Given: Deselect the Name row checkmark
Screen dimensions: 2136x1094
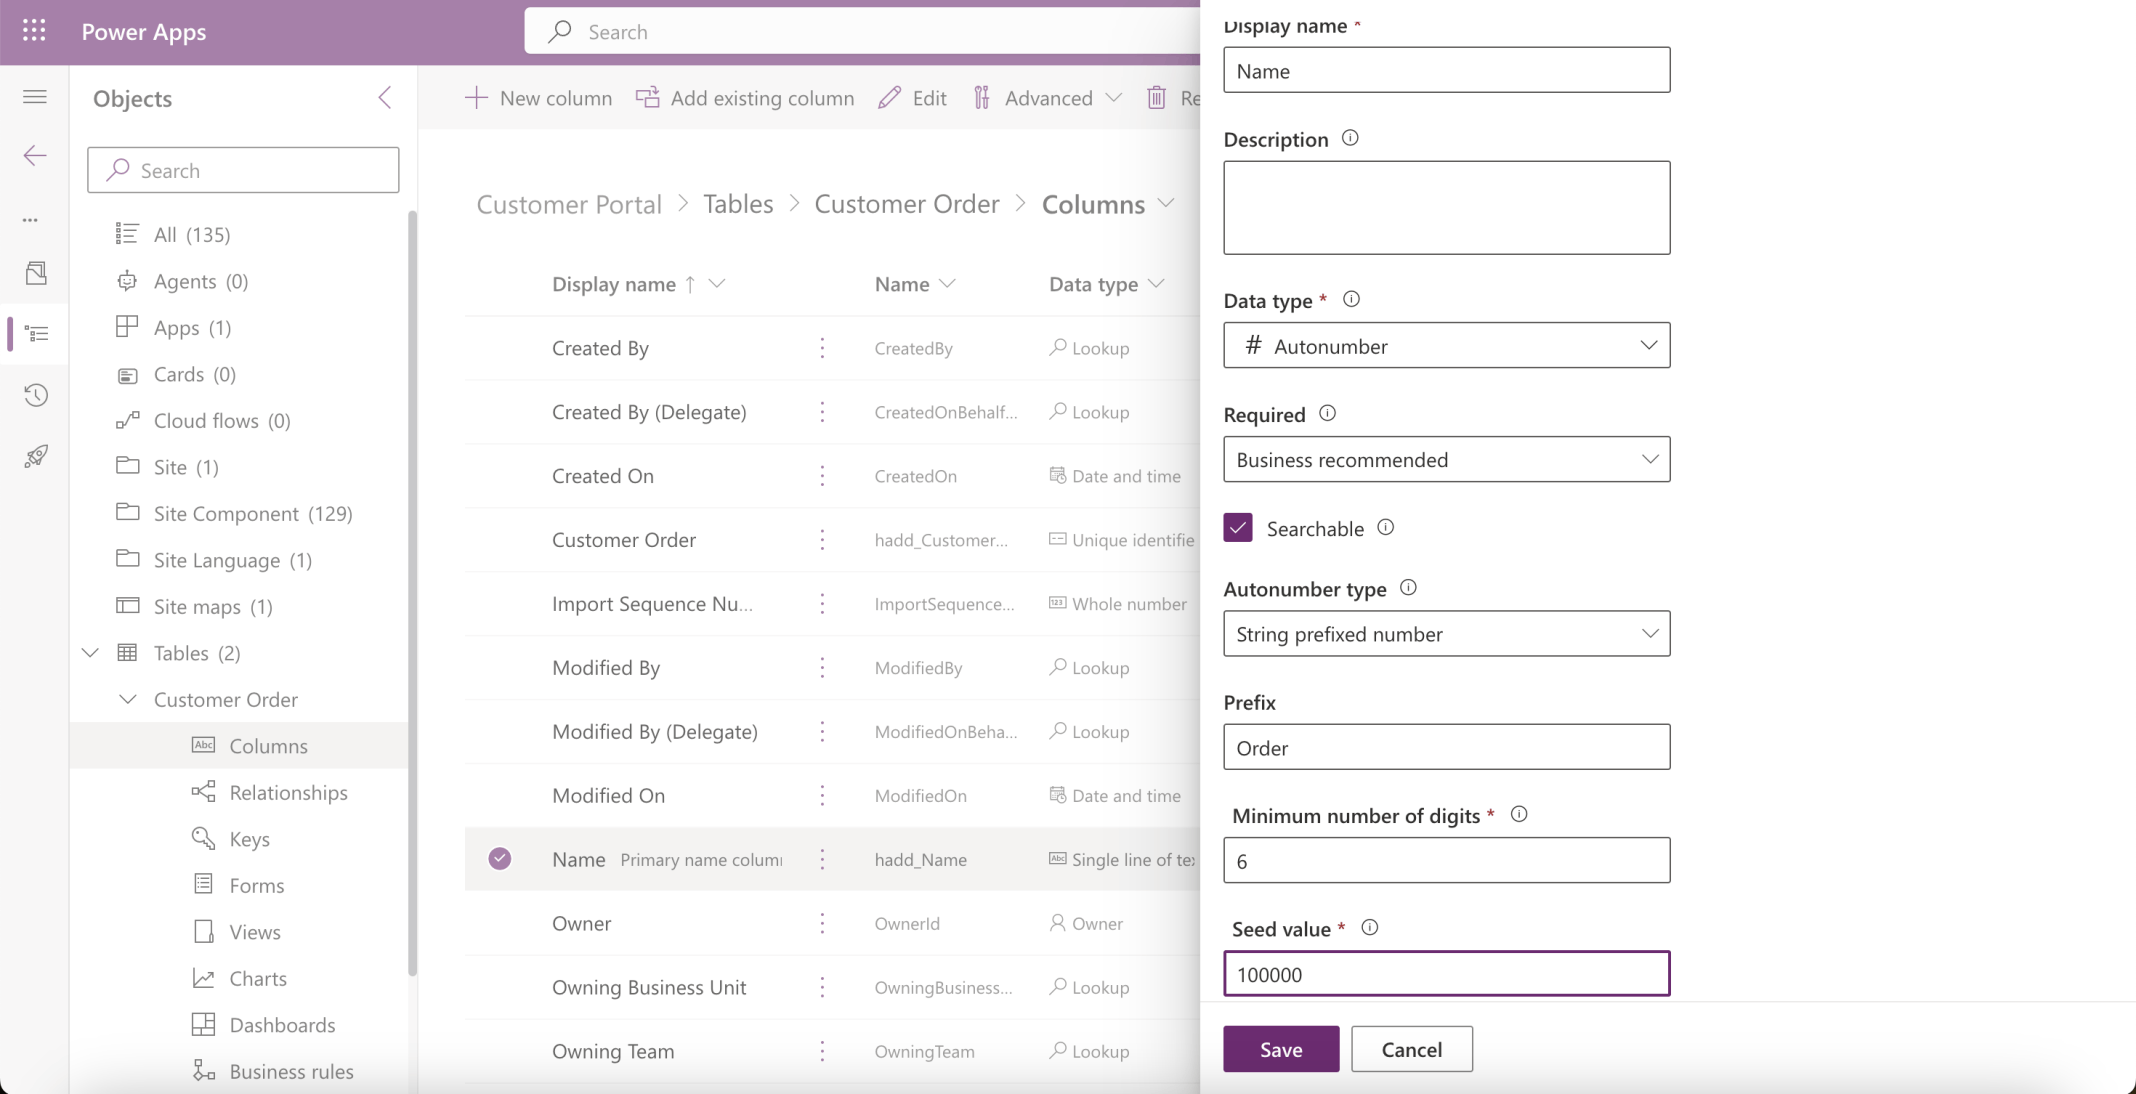Looking at the screenshot, I should [x=500, y=859].
